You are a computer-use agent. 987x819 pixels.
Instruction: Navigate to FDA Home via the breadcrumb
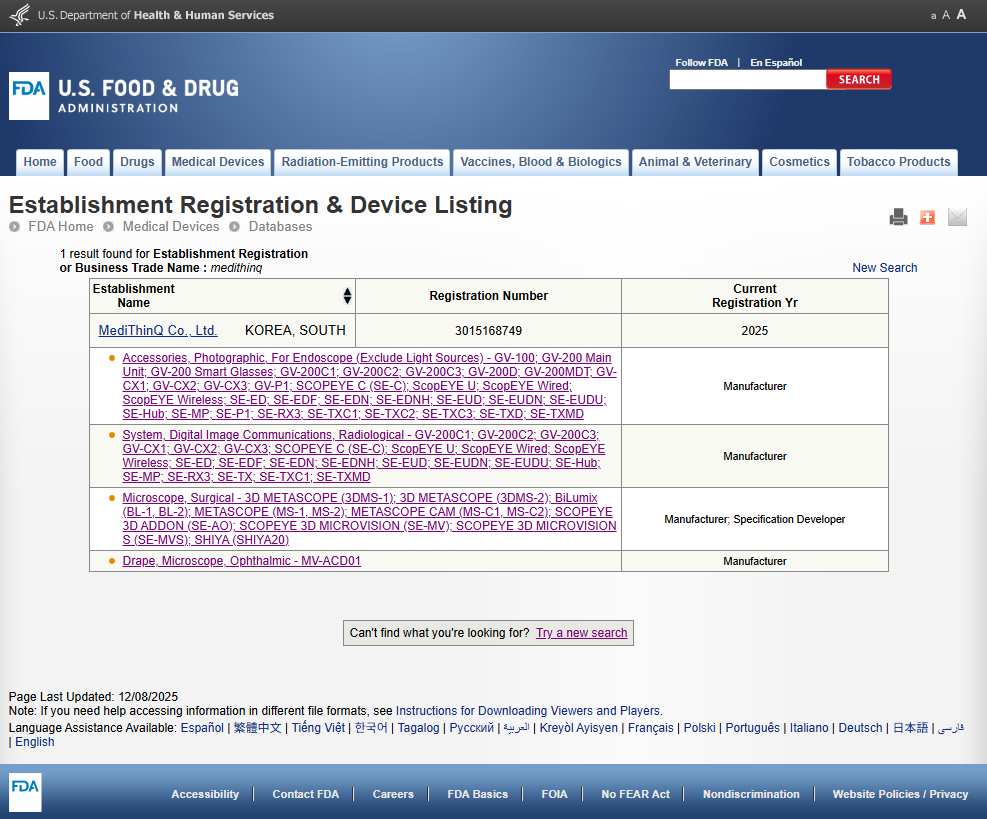(x=60, y=226)
